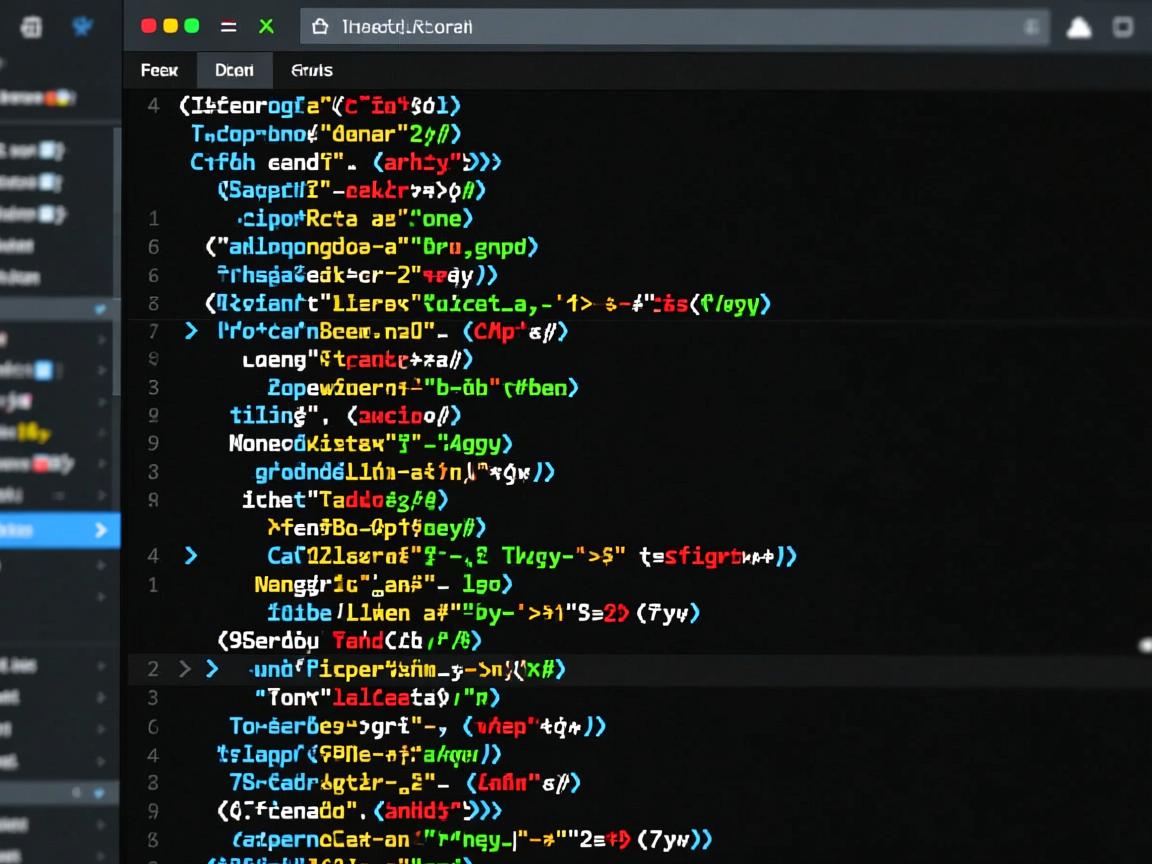Click the lock icon in address bar
This screenshot has width=1152, height=864.
pyautogui.click(x=320, y=27)
